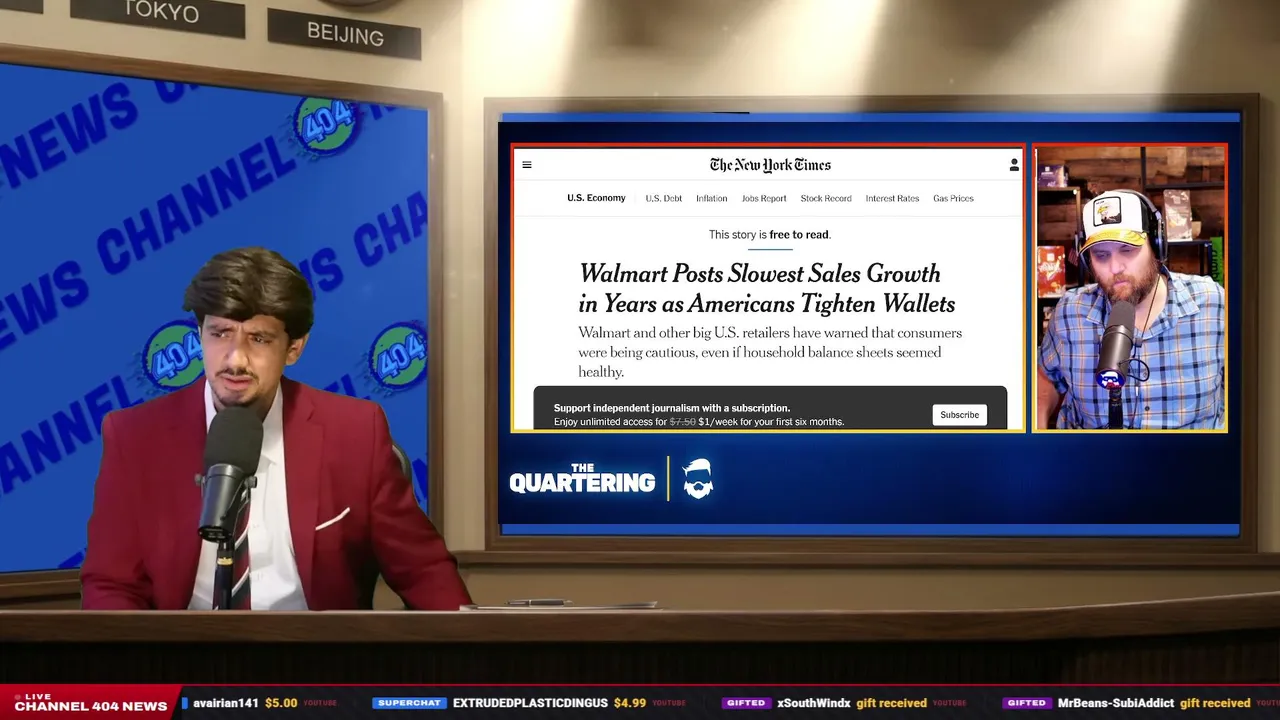Click the Subscribe button in the banner
This screenshot has height=720, width=1280.
tap(959, 415)
